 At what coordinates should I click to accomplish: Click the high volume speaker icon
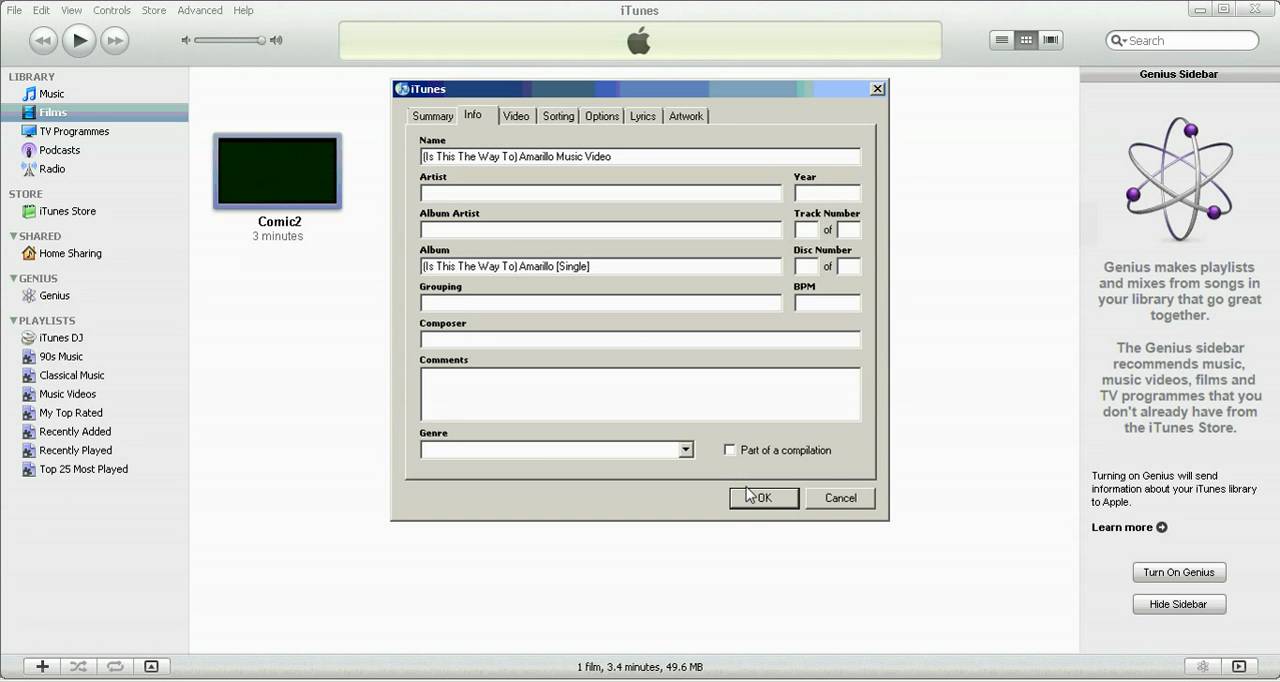(276, 40)
